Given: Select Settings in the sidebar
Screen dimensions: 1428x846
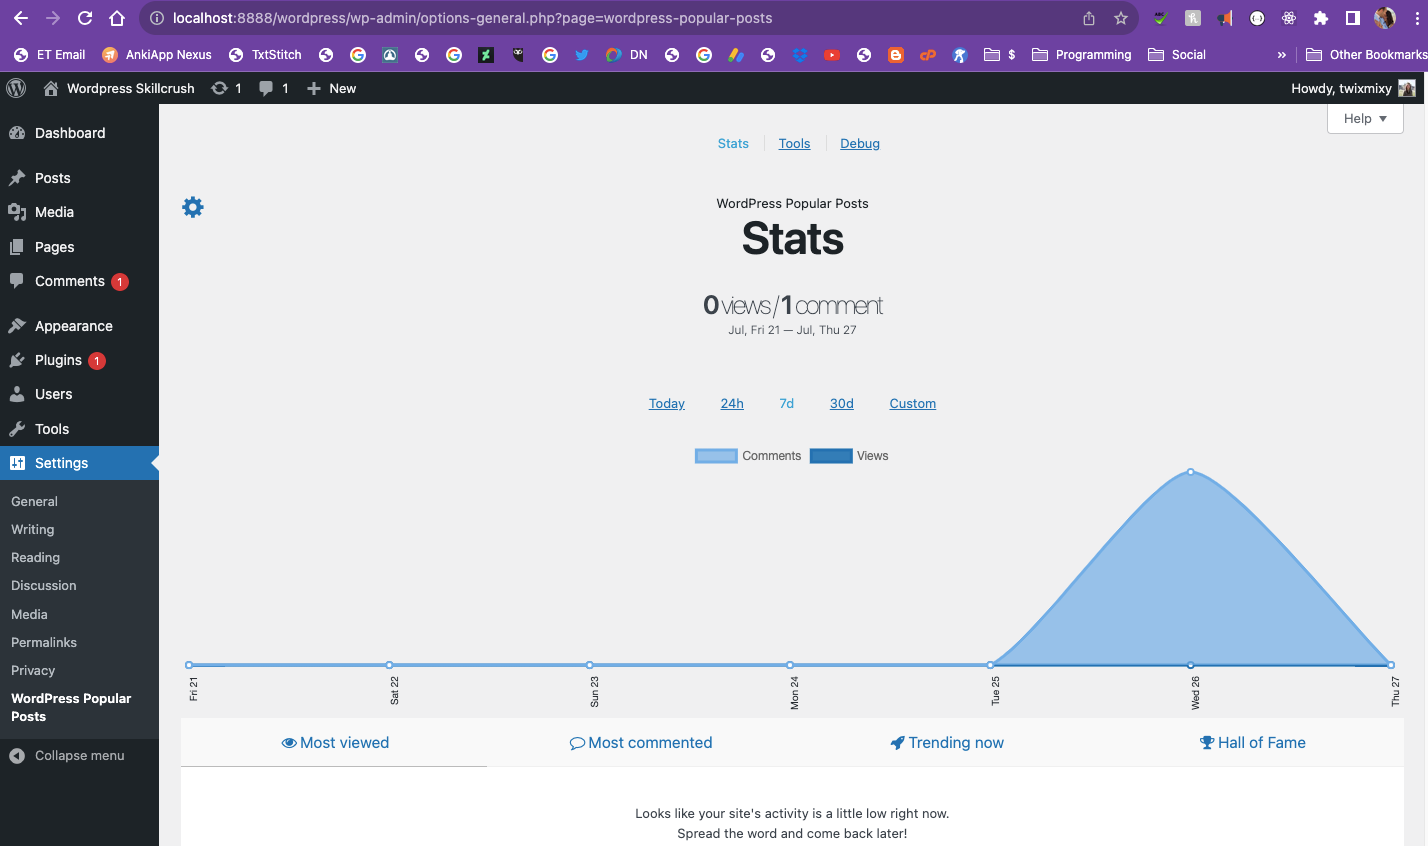Looking at the screenshot, I should [x=79, y=463].
